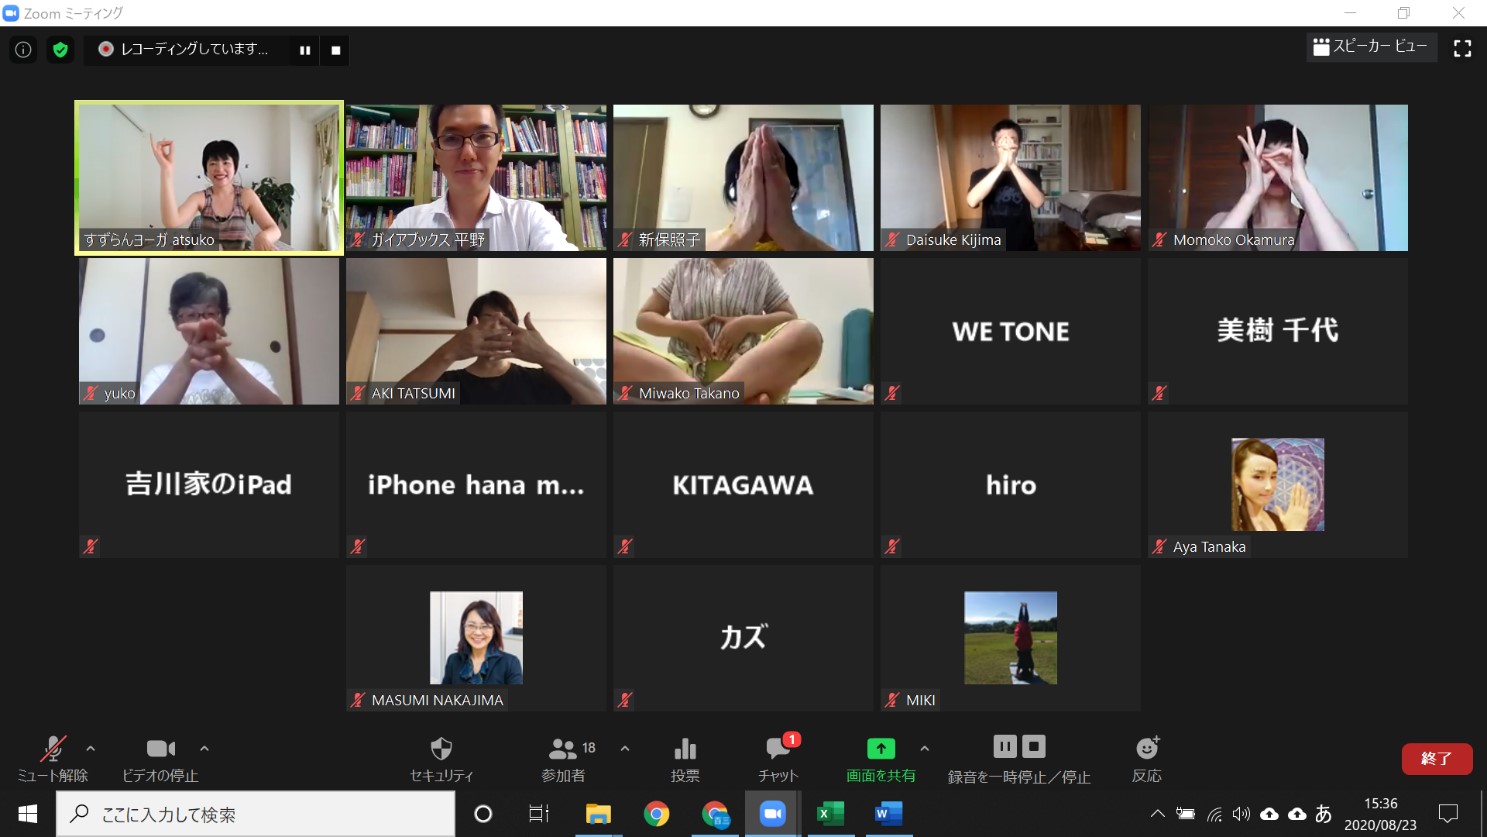Expand audio options arrow beside ミュート解除
The height and width of the screenshot is (837, 1487).
tap(91, 748)
